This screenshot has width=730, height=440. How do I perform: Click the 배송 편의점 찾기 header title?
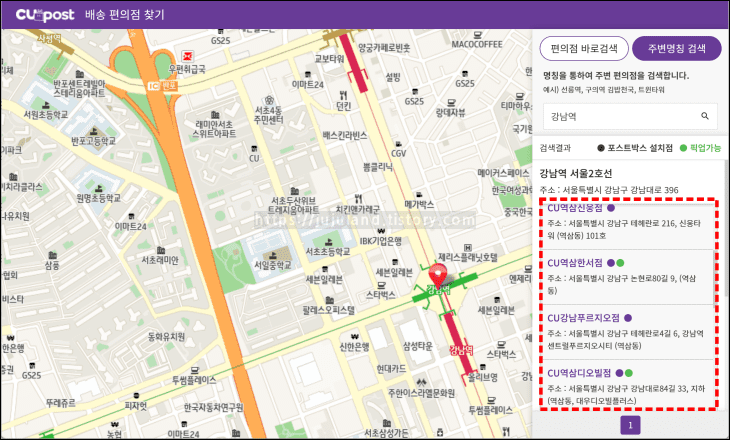(125, 15)
